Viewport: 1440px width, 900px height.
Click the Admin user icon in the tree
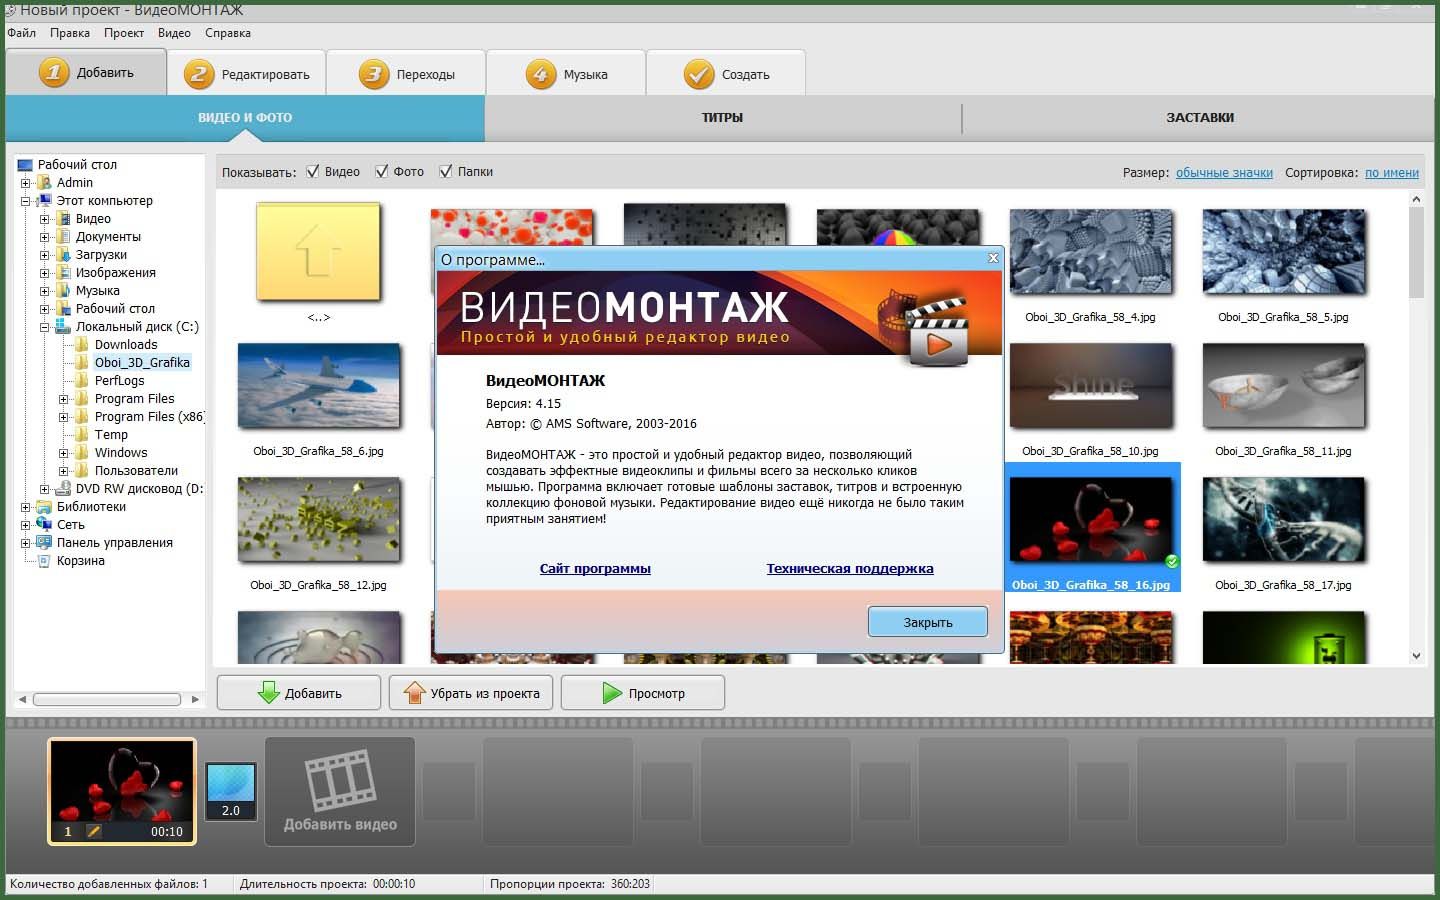[44, 183]
